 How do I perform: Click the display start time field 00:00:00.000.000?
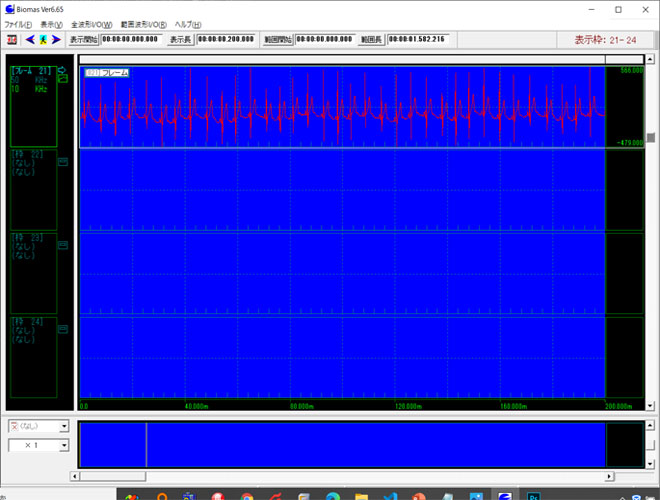point(131,39)
